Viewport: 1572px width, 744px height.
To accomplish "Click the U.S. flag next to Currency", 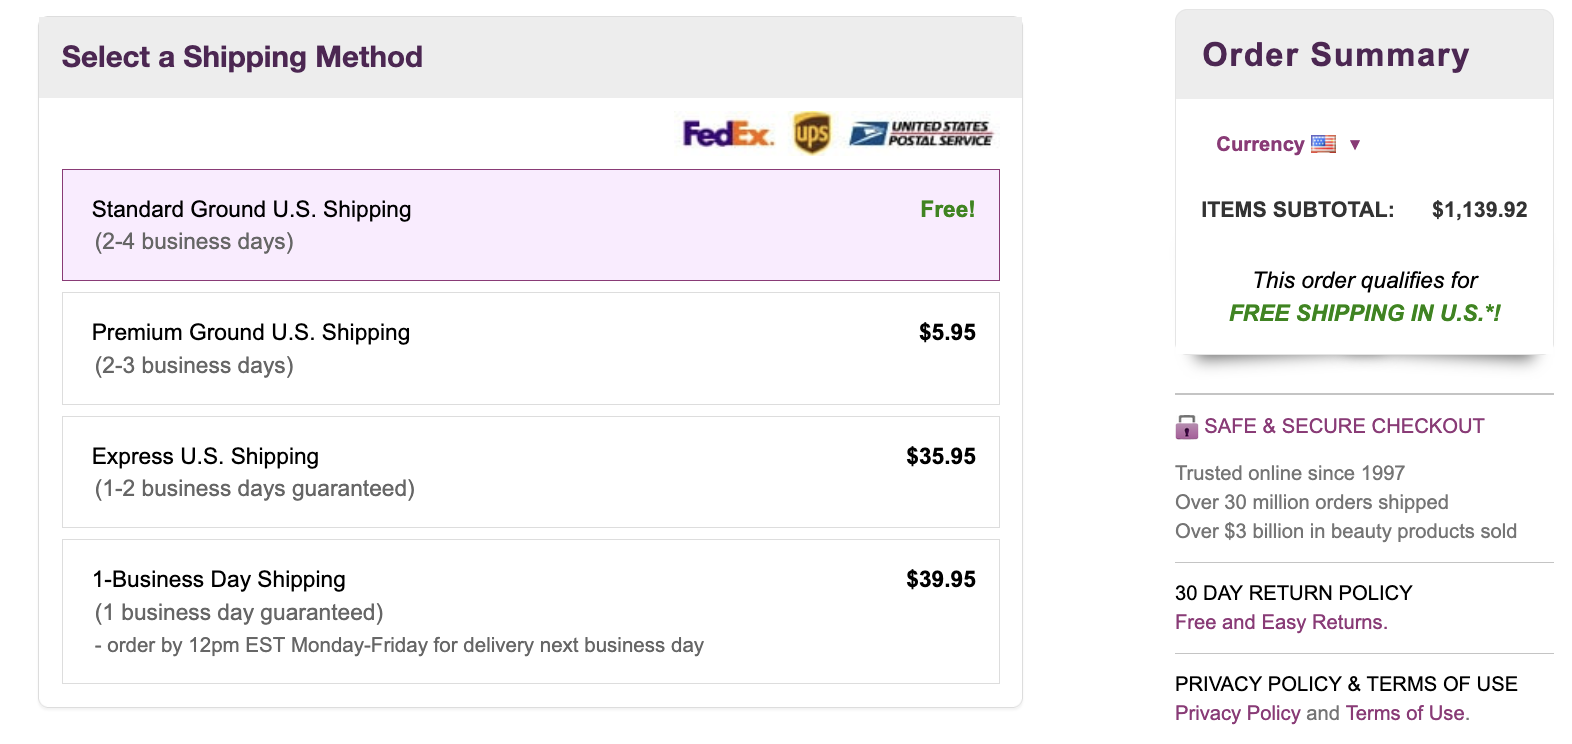I will 1325,143.
